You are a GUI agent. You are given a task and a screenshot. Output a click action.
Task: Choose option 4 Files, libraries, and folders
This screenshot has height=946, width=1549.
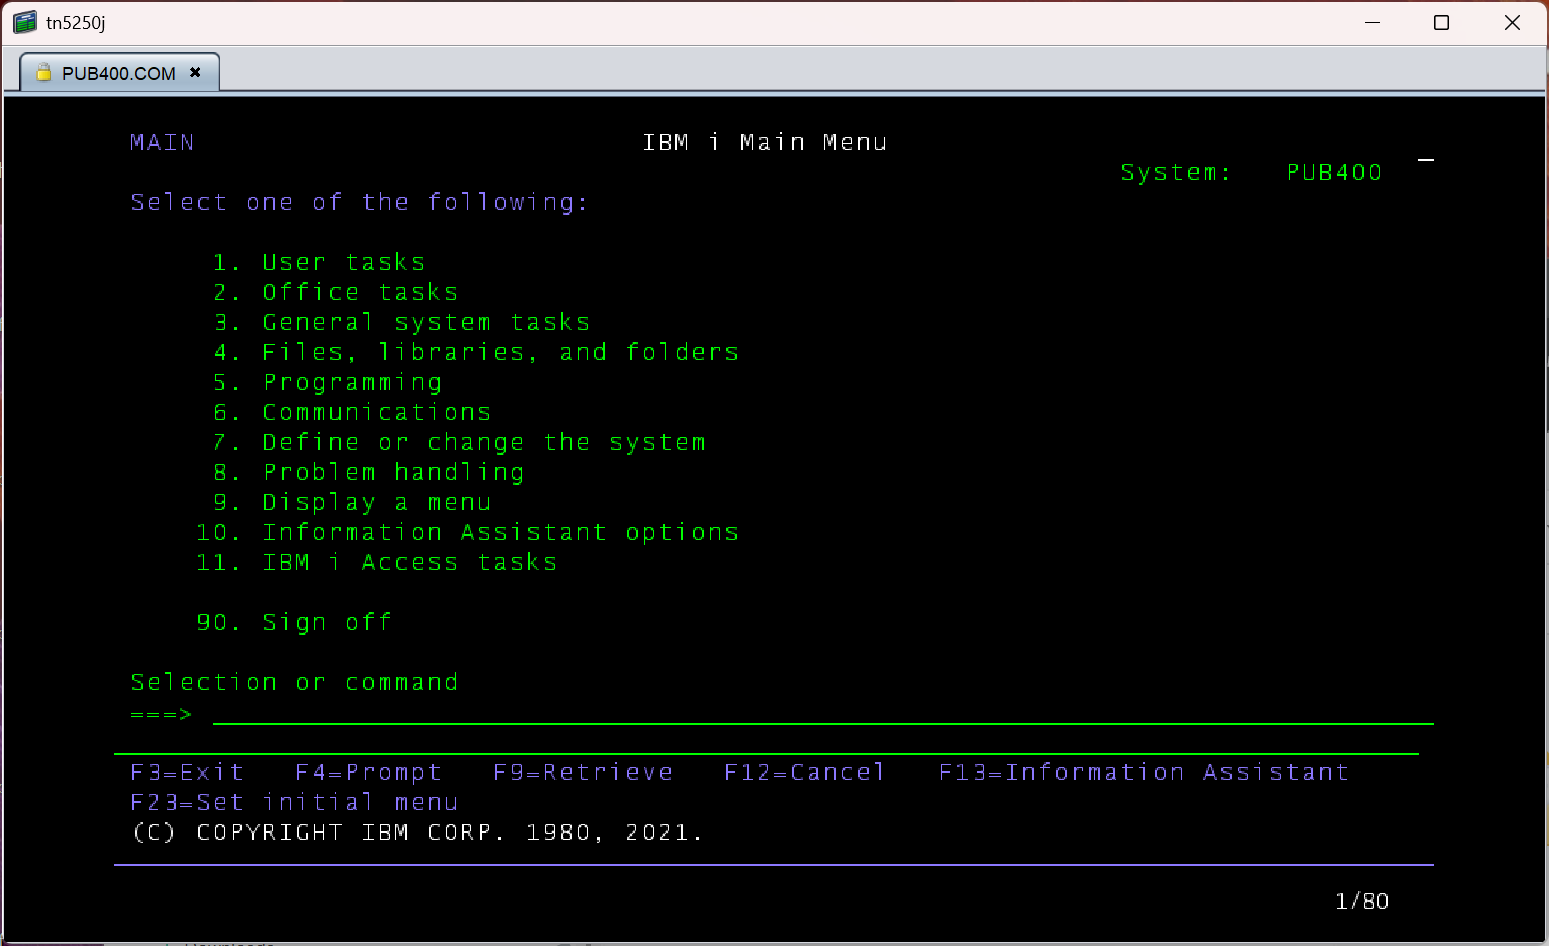[x=476, y=352]
